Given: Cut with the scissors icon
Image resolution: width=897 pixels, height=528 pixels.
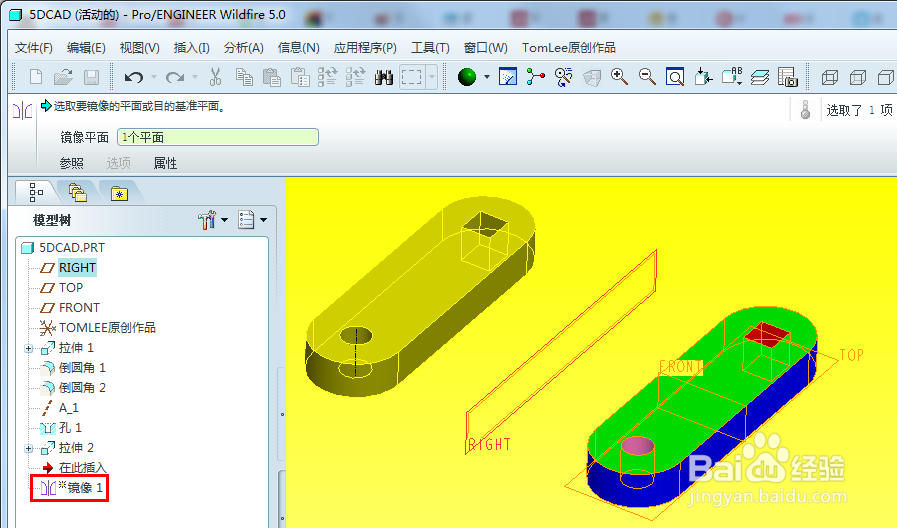Looking at the screenshot, I should click(215, 77).
